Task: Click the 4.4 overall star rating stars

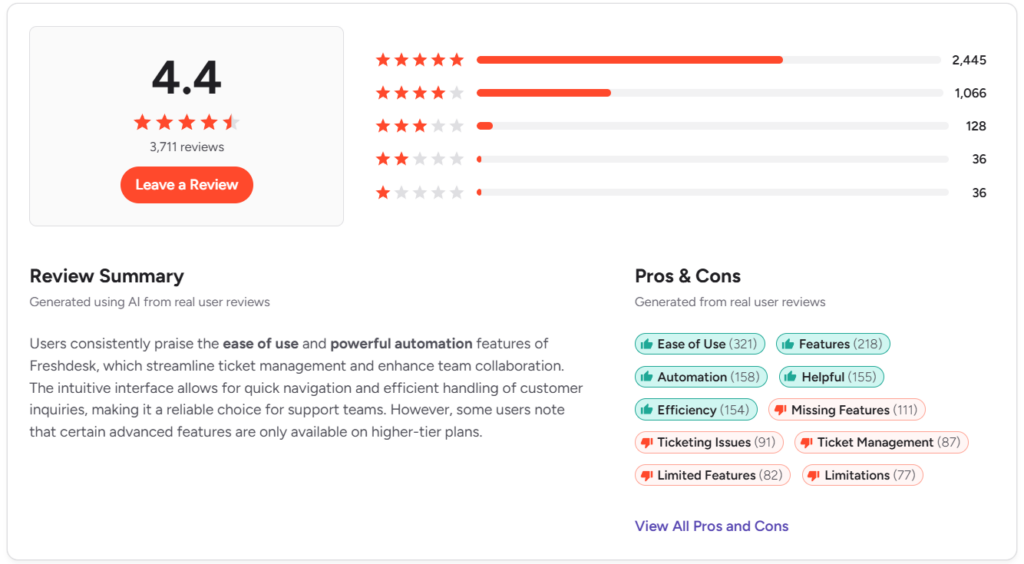Action: tap(187, 122)
